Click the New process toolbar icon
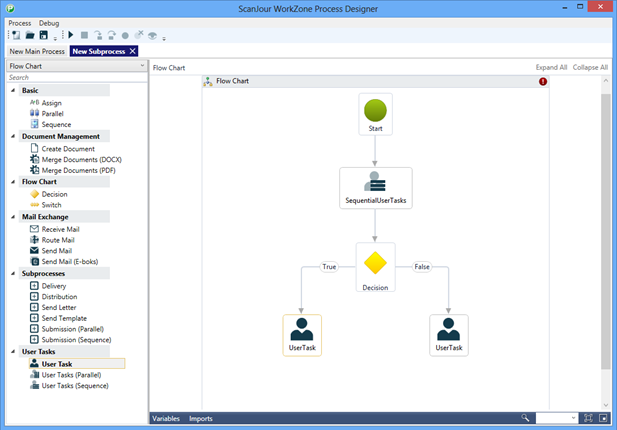 16,35
